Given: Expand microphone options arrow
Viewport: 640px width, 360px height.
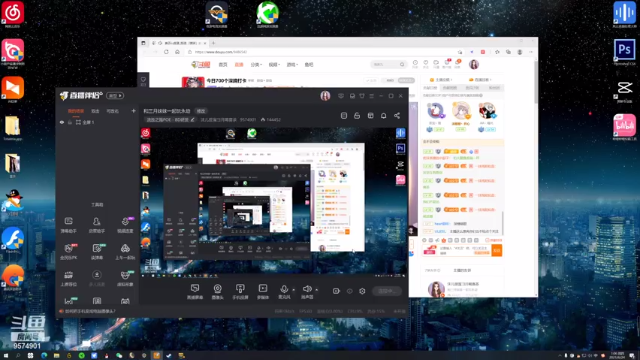Looking at the screenshot, I should click(x=293, y=290).
